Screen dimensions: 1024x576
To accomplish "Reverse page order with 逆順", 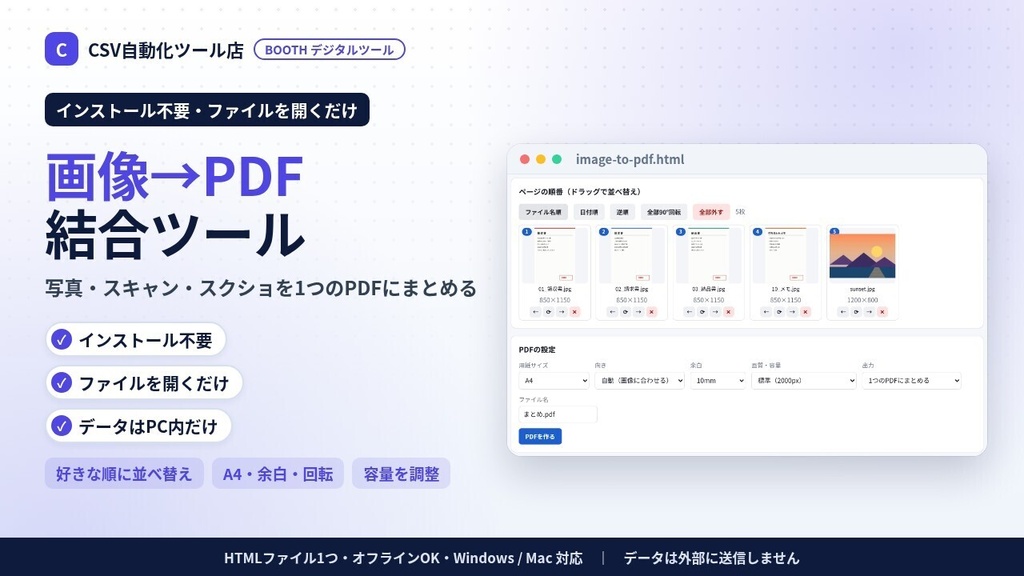I will point(622,212).
